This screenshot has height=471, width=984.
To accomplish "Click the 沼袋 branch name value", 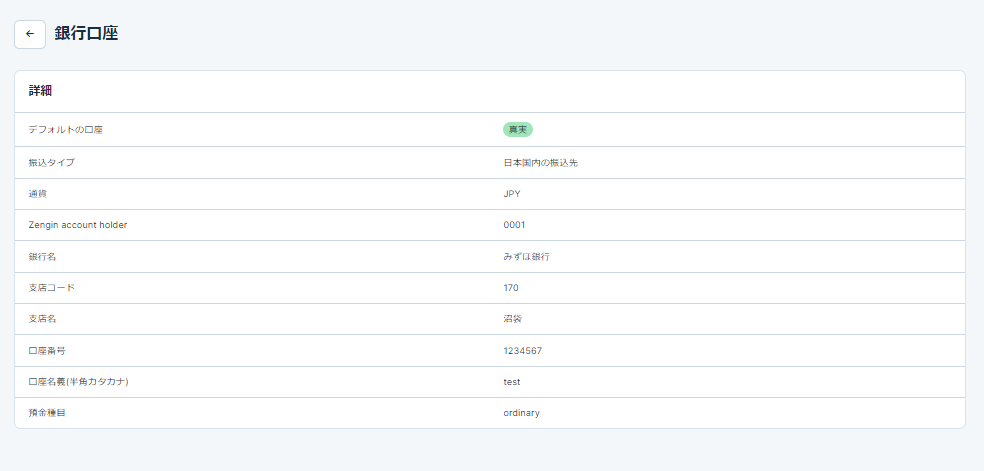I will 513,319.
